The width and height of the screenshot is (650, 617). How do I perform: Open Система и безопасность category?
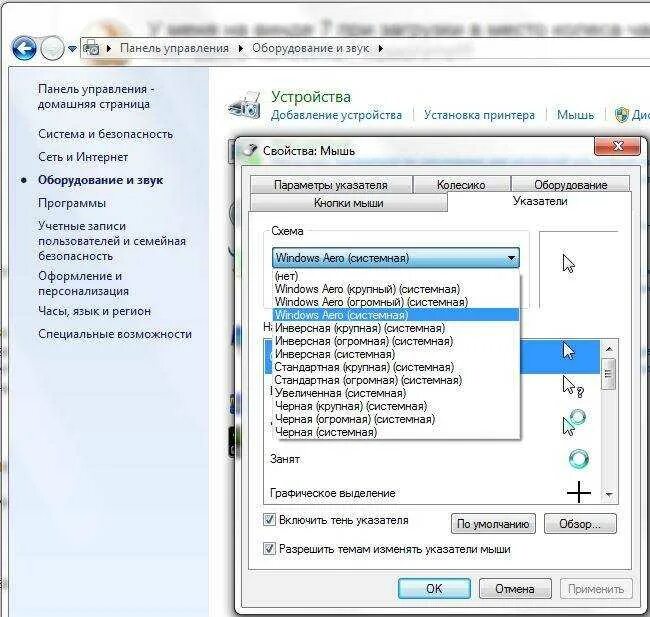coord(105,134)
